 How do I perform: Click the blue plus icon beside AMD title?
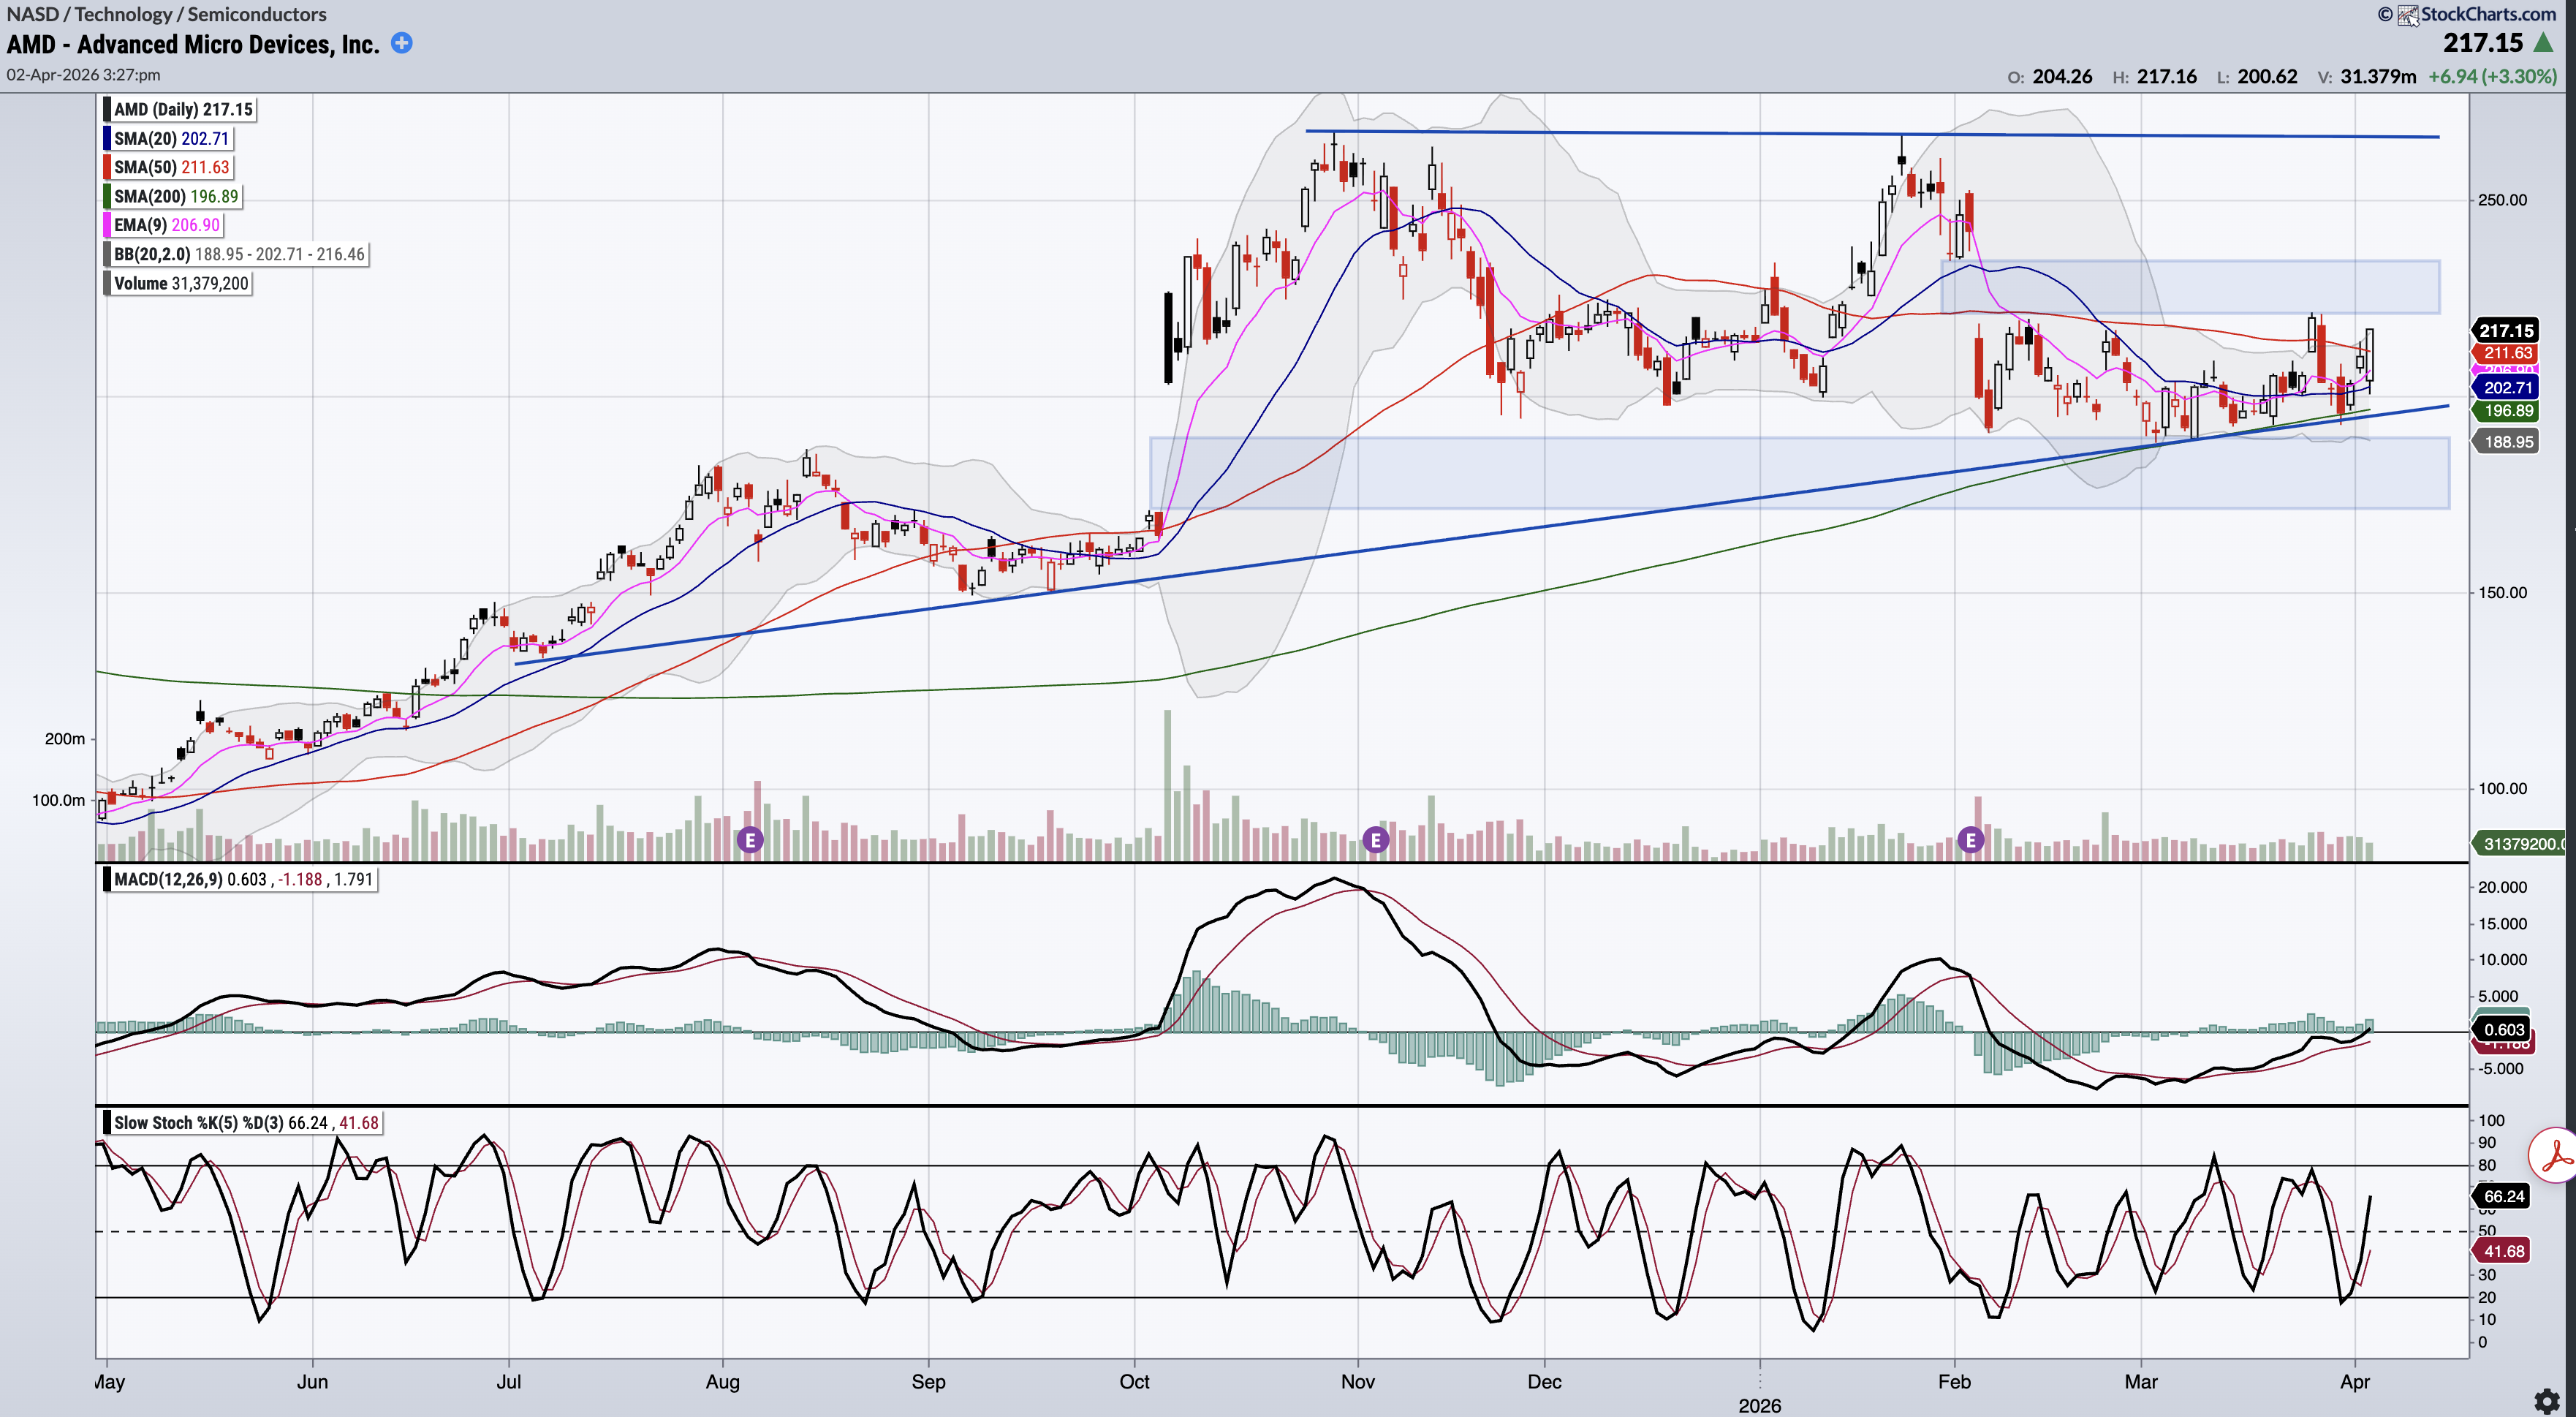pos(401,43)
